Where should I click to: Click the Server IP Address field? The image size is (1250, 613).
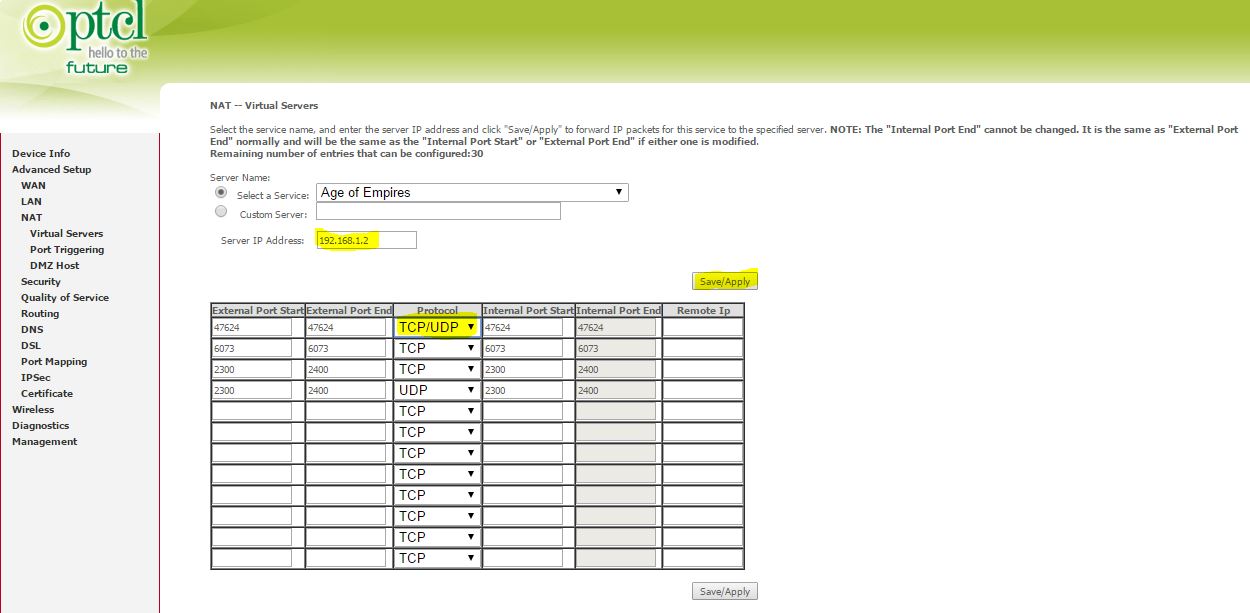(366, 241)
